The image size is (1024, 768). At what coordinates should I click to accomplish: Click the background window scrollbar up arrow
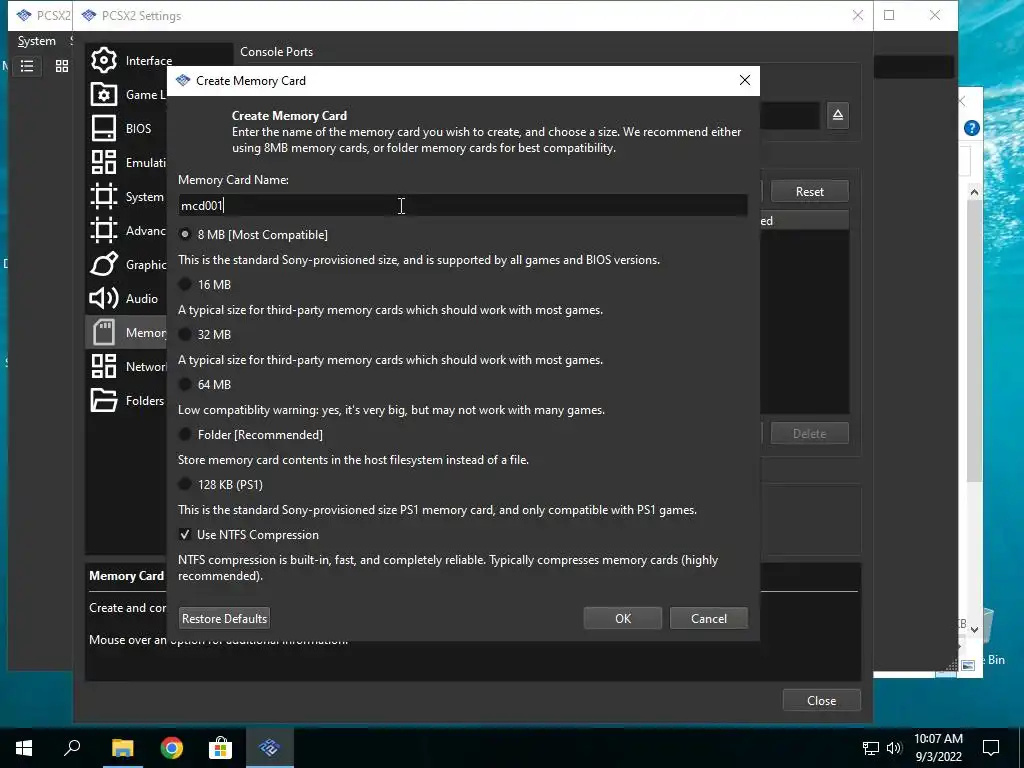point(974,192)
